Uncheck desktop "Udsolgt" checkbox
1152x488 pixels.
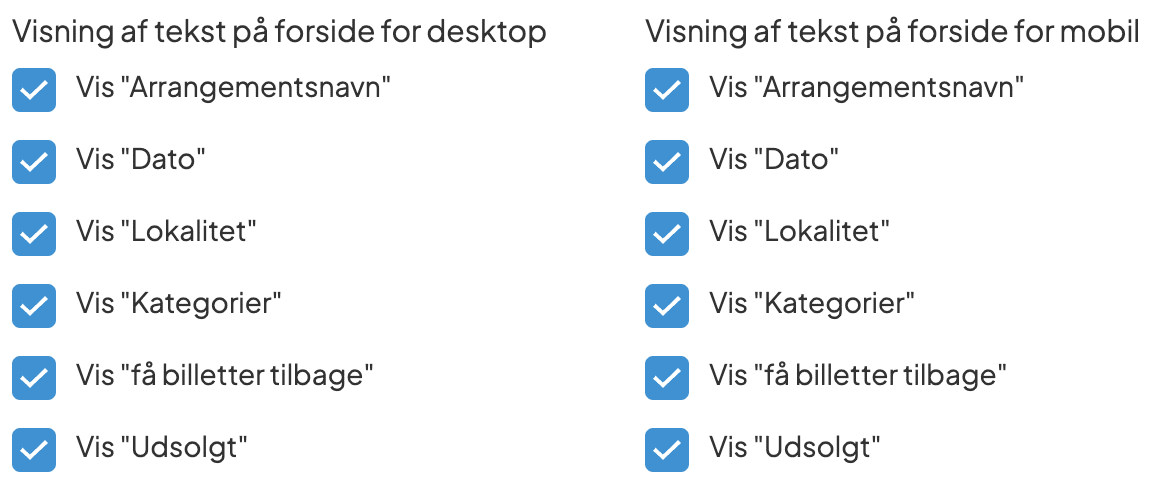click(x=34, y=450)
